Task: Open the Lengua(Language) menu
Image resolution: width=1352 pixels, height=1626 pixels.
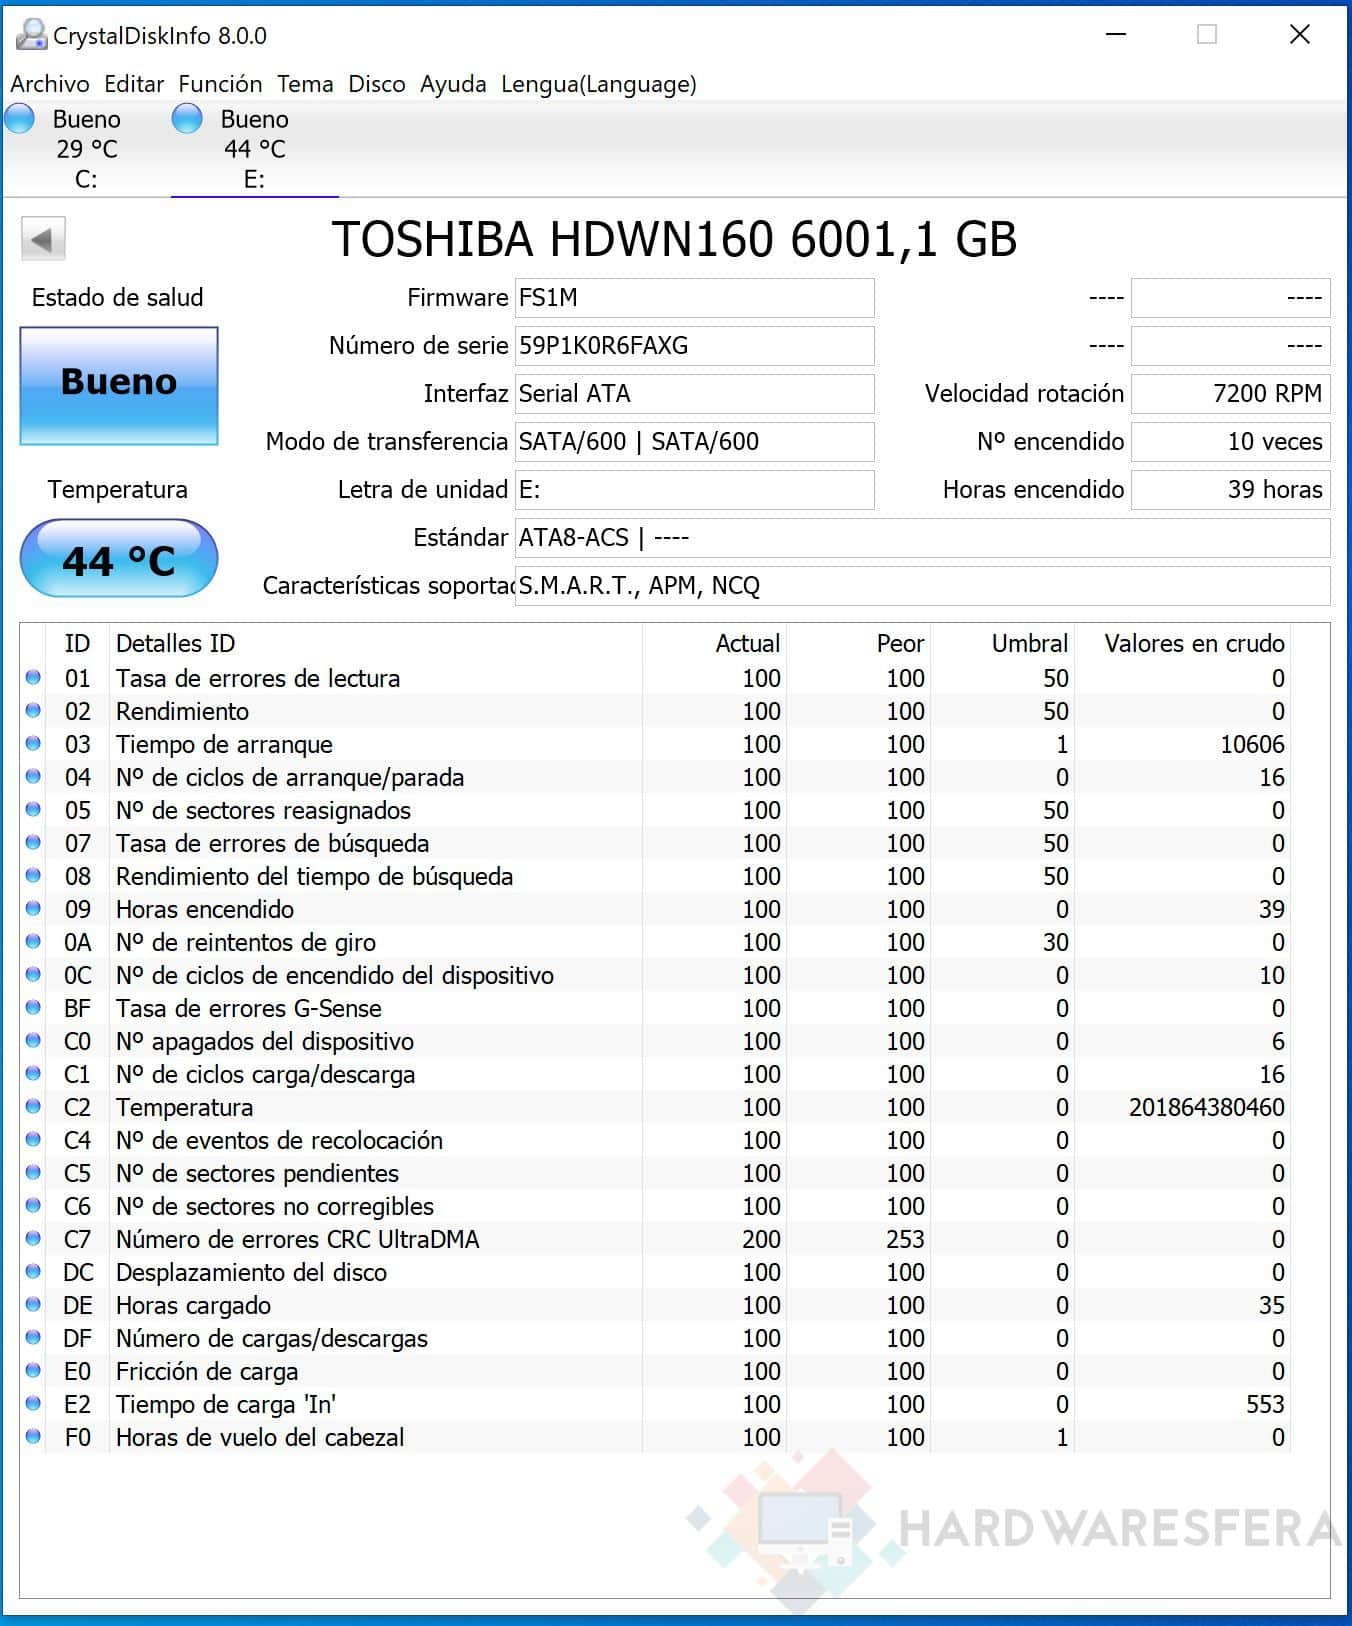Action: click(x=599, y=84)
